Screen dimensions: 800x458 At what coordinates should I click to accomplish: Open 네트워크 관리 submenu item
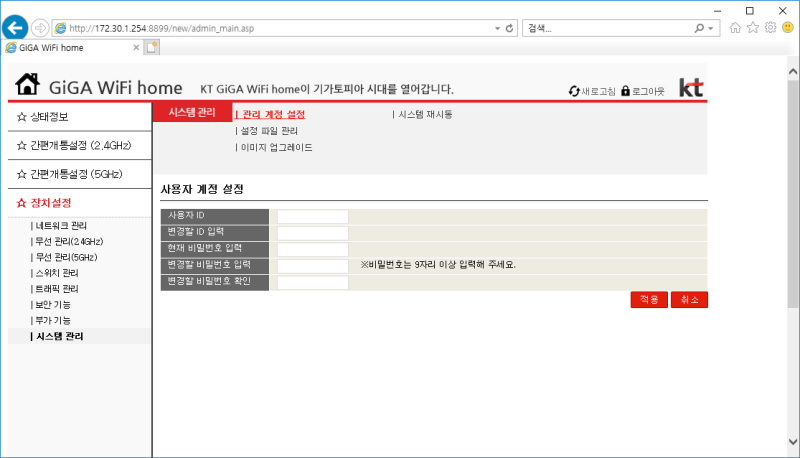[59, 225]
